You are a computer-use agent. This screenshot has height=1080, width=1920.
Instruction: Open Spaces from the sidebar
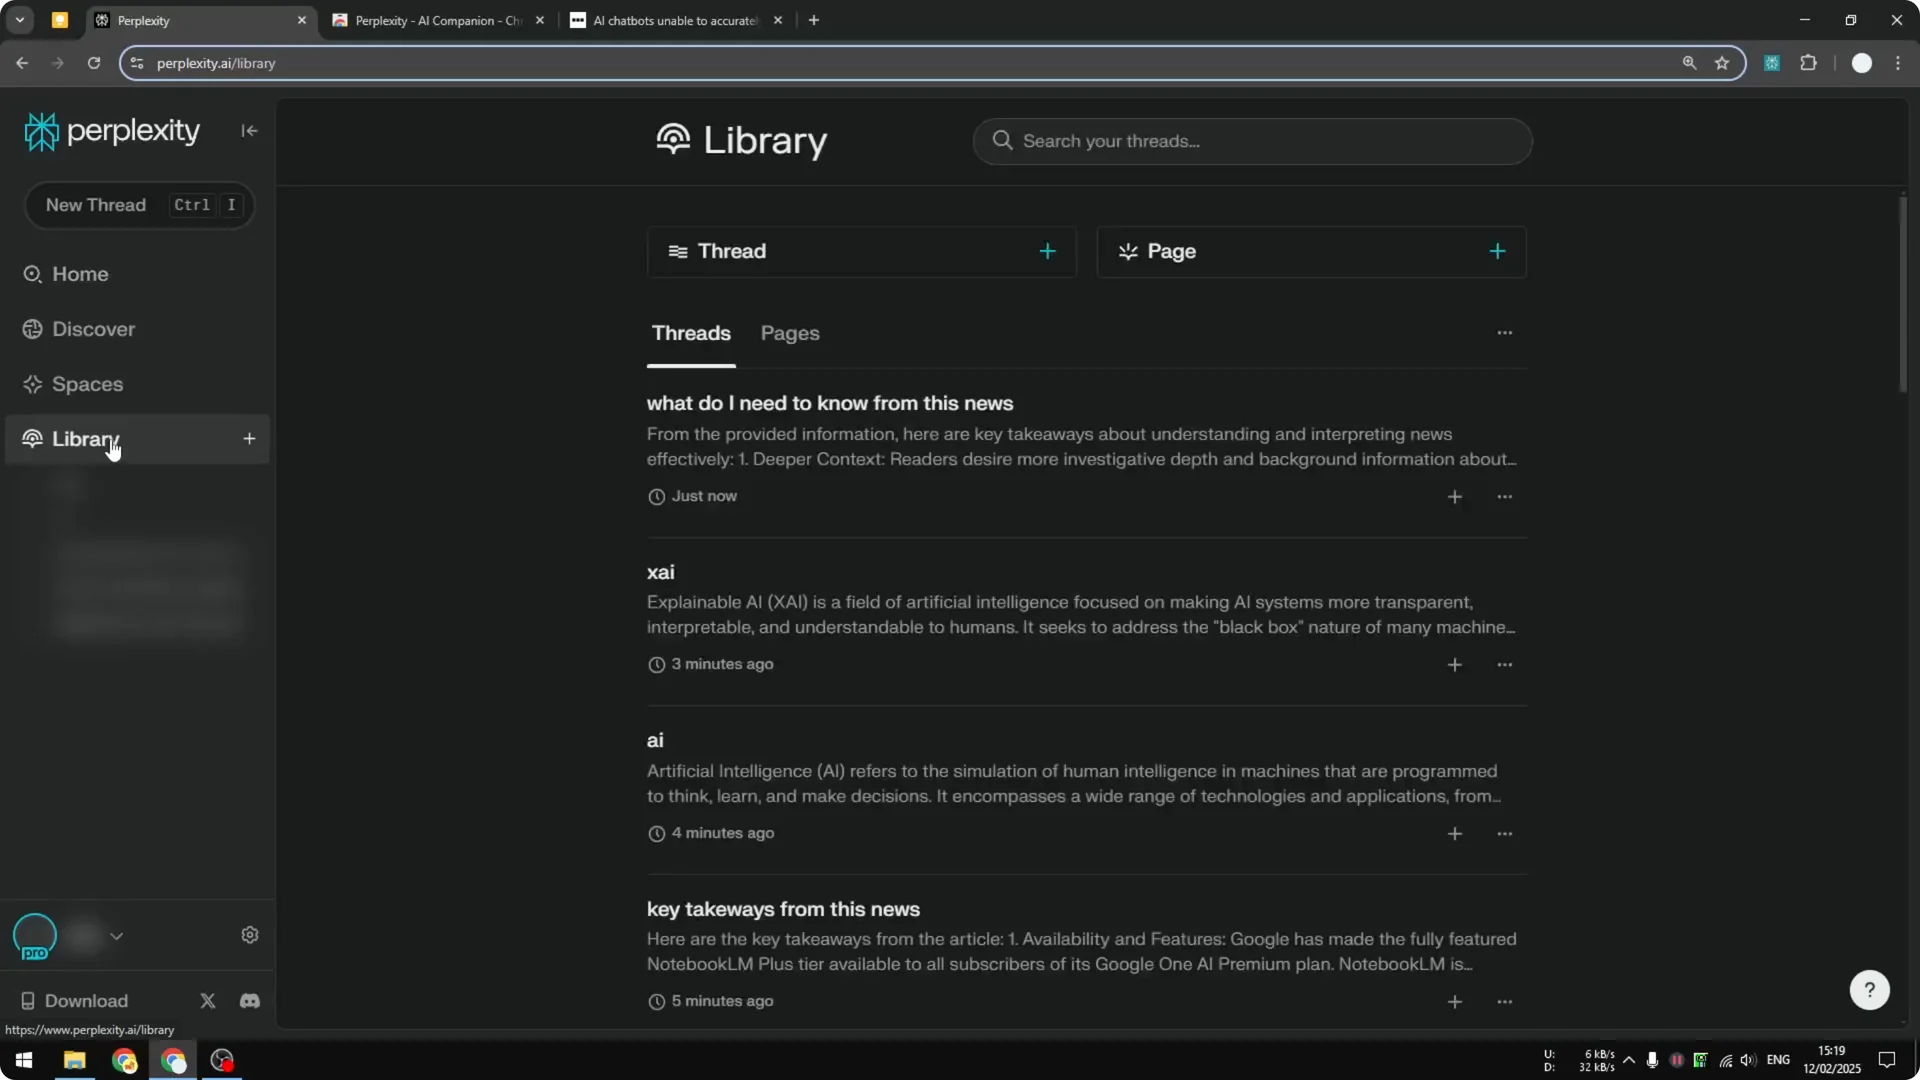(32, 384)
